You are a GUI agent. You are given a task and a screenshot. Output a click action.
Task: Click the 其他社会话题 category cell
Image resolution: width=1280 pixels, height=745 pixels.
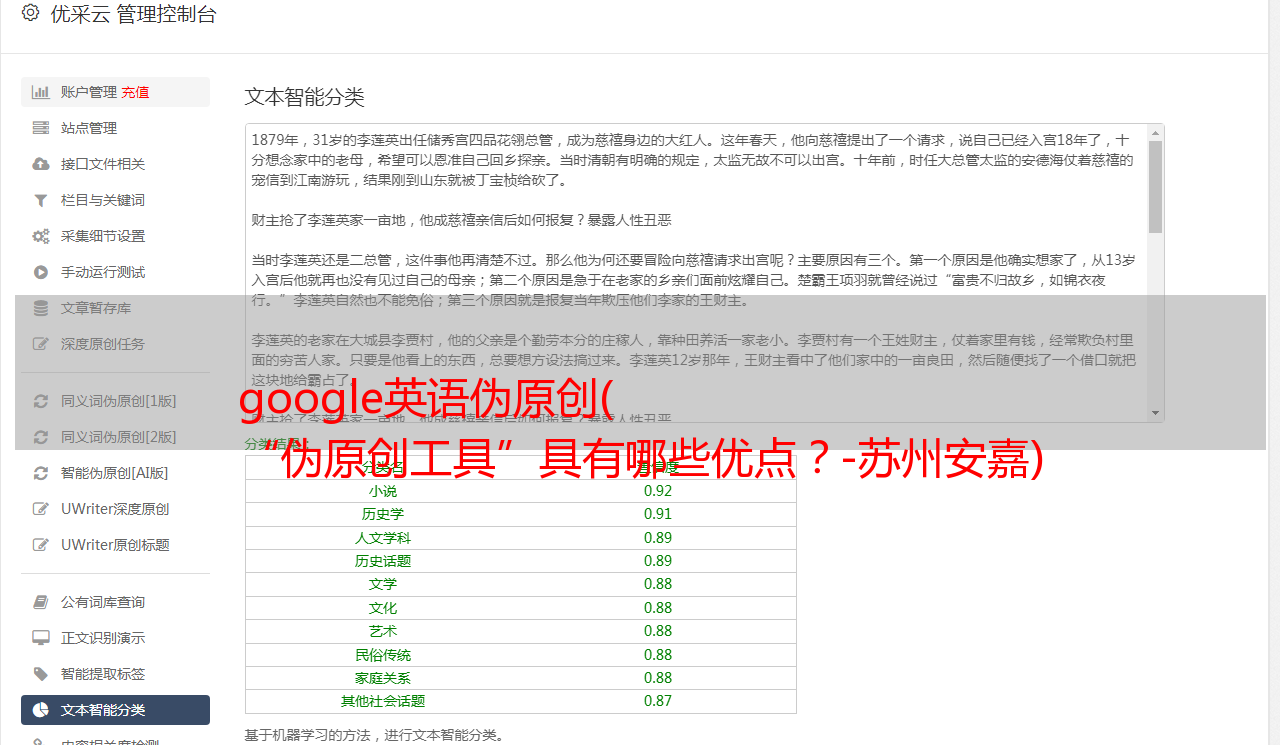click(x=383, y=701)
